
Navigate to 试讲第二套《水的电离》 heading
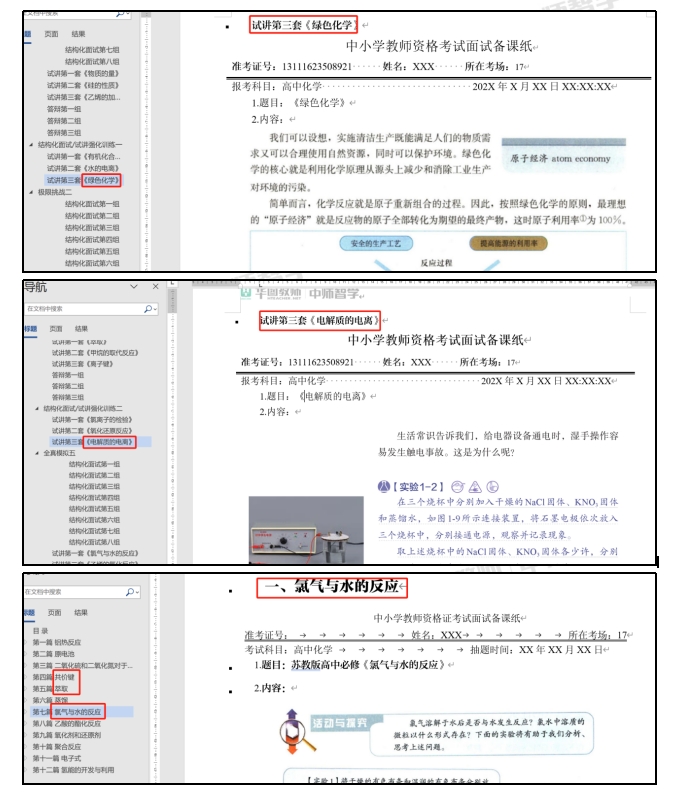84,168
